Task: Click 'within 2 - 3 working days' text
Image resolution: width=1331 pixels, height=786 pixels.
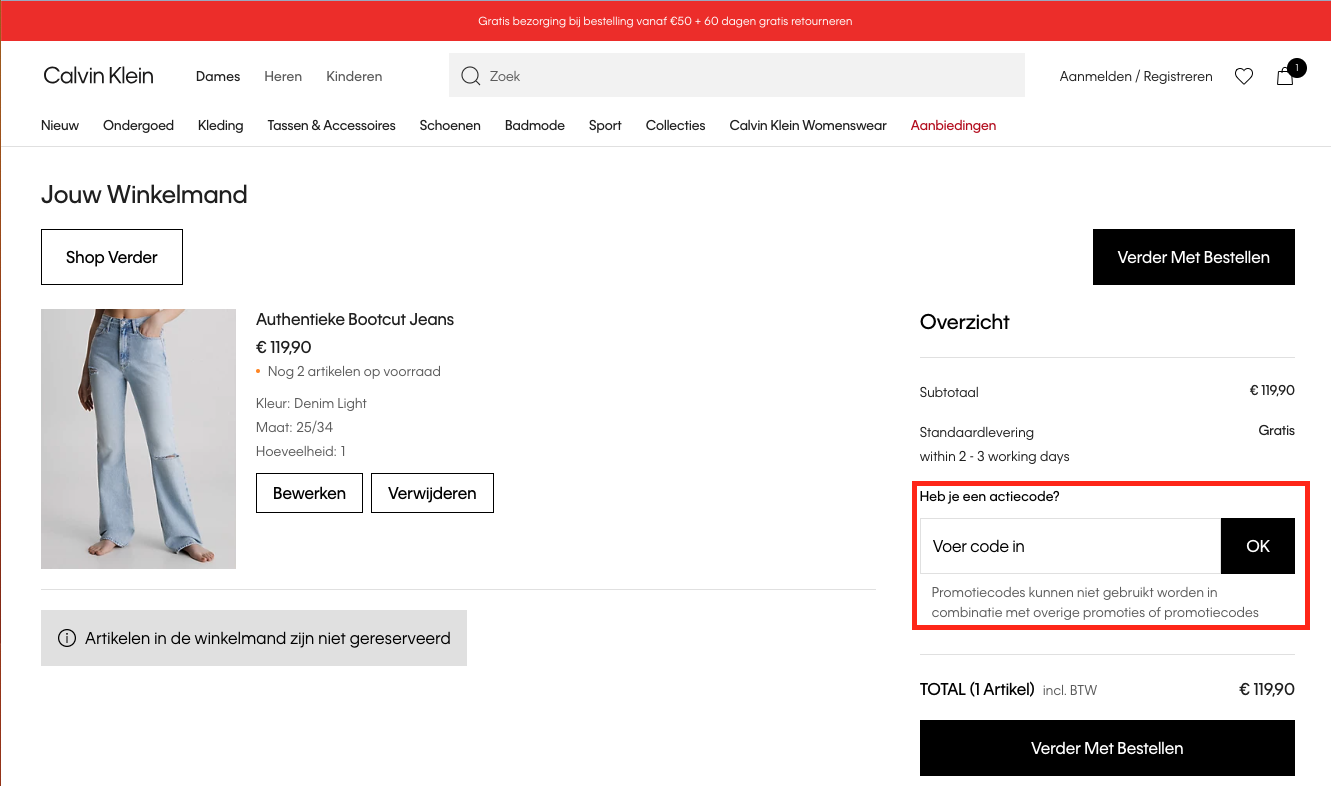Action: (x=995, y=457)
